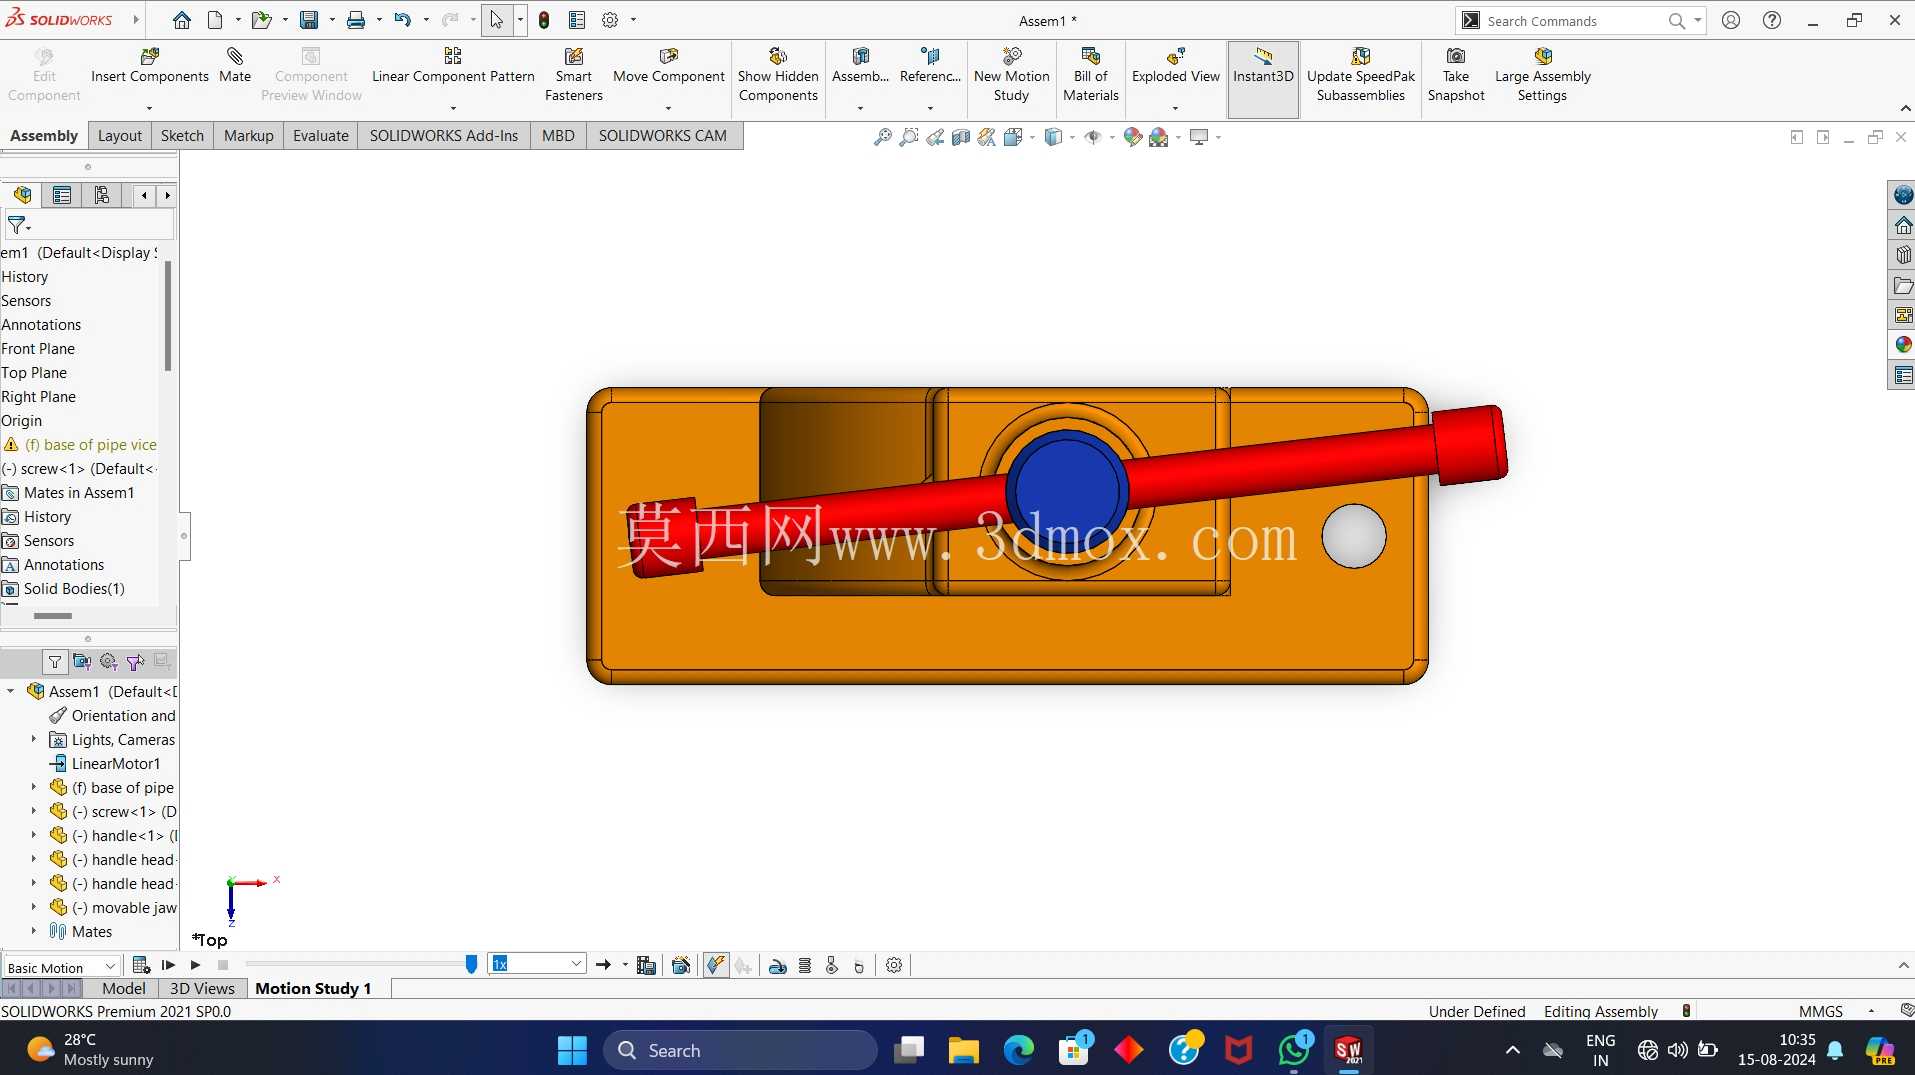Launch Smart Fasteners
The width and height of the screenshot is (1915, 1075).
pyautogui.click(x=574, y=75)
